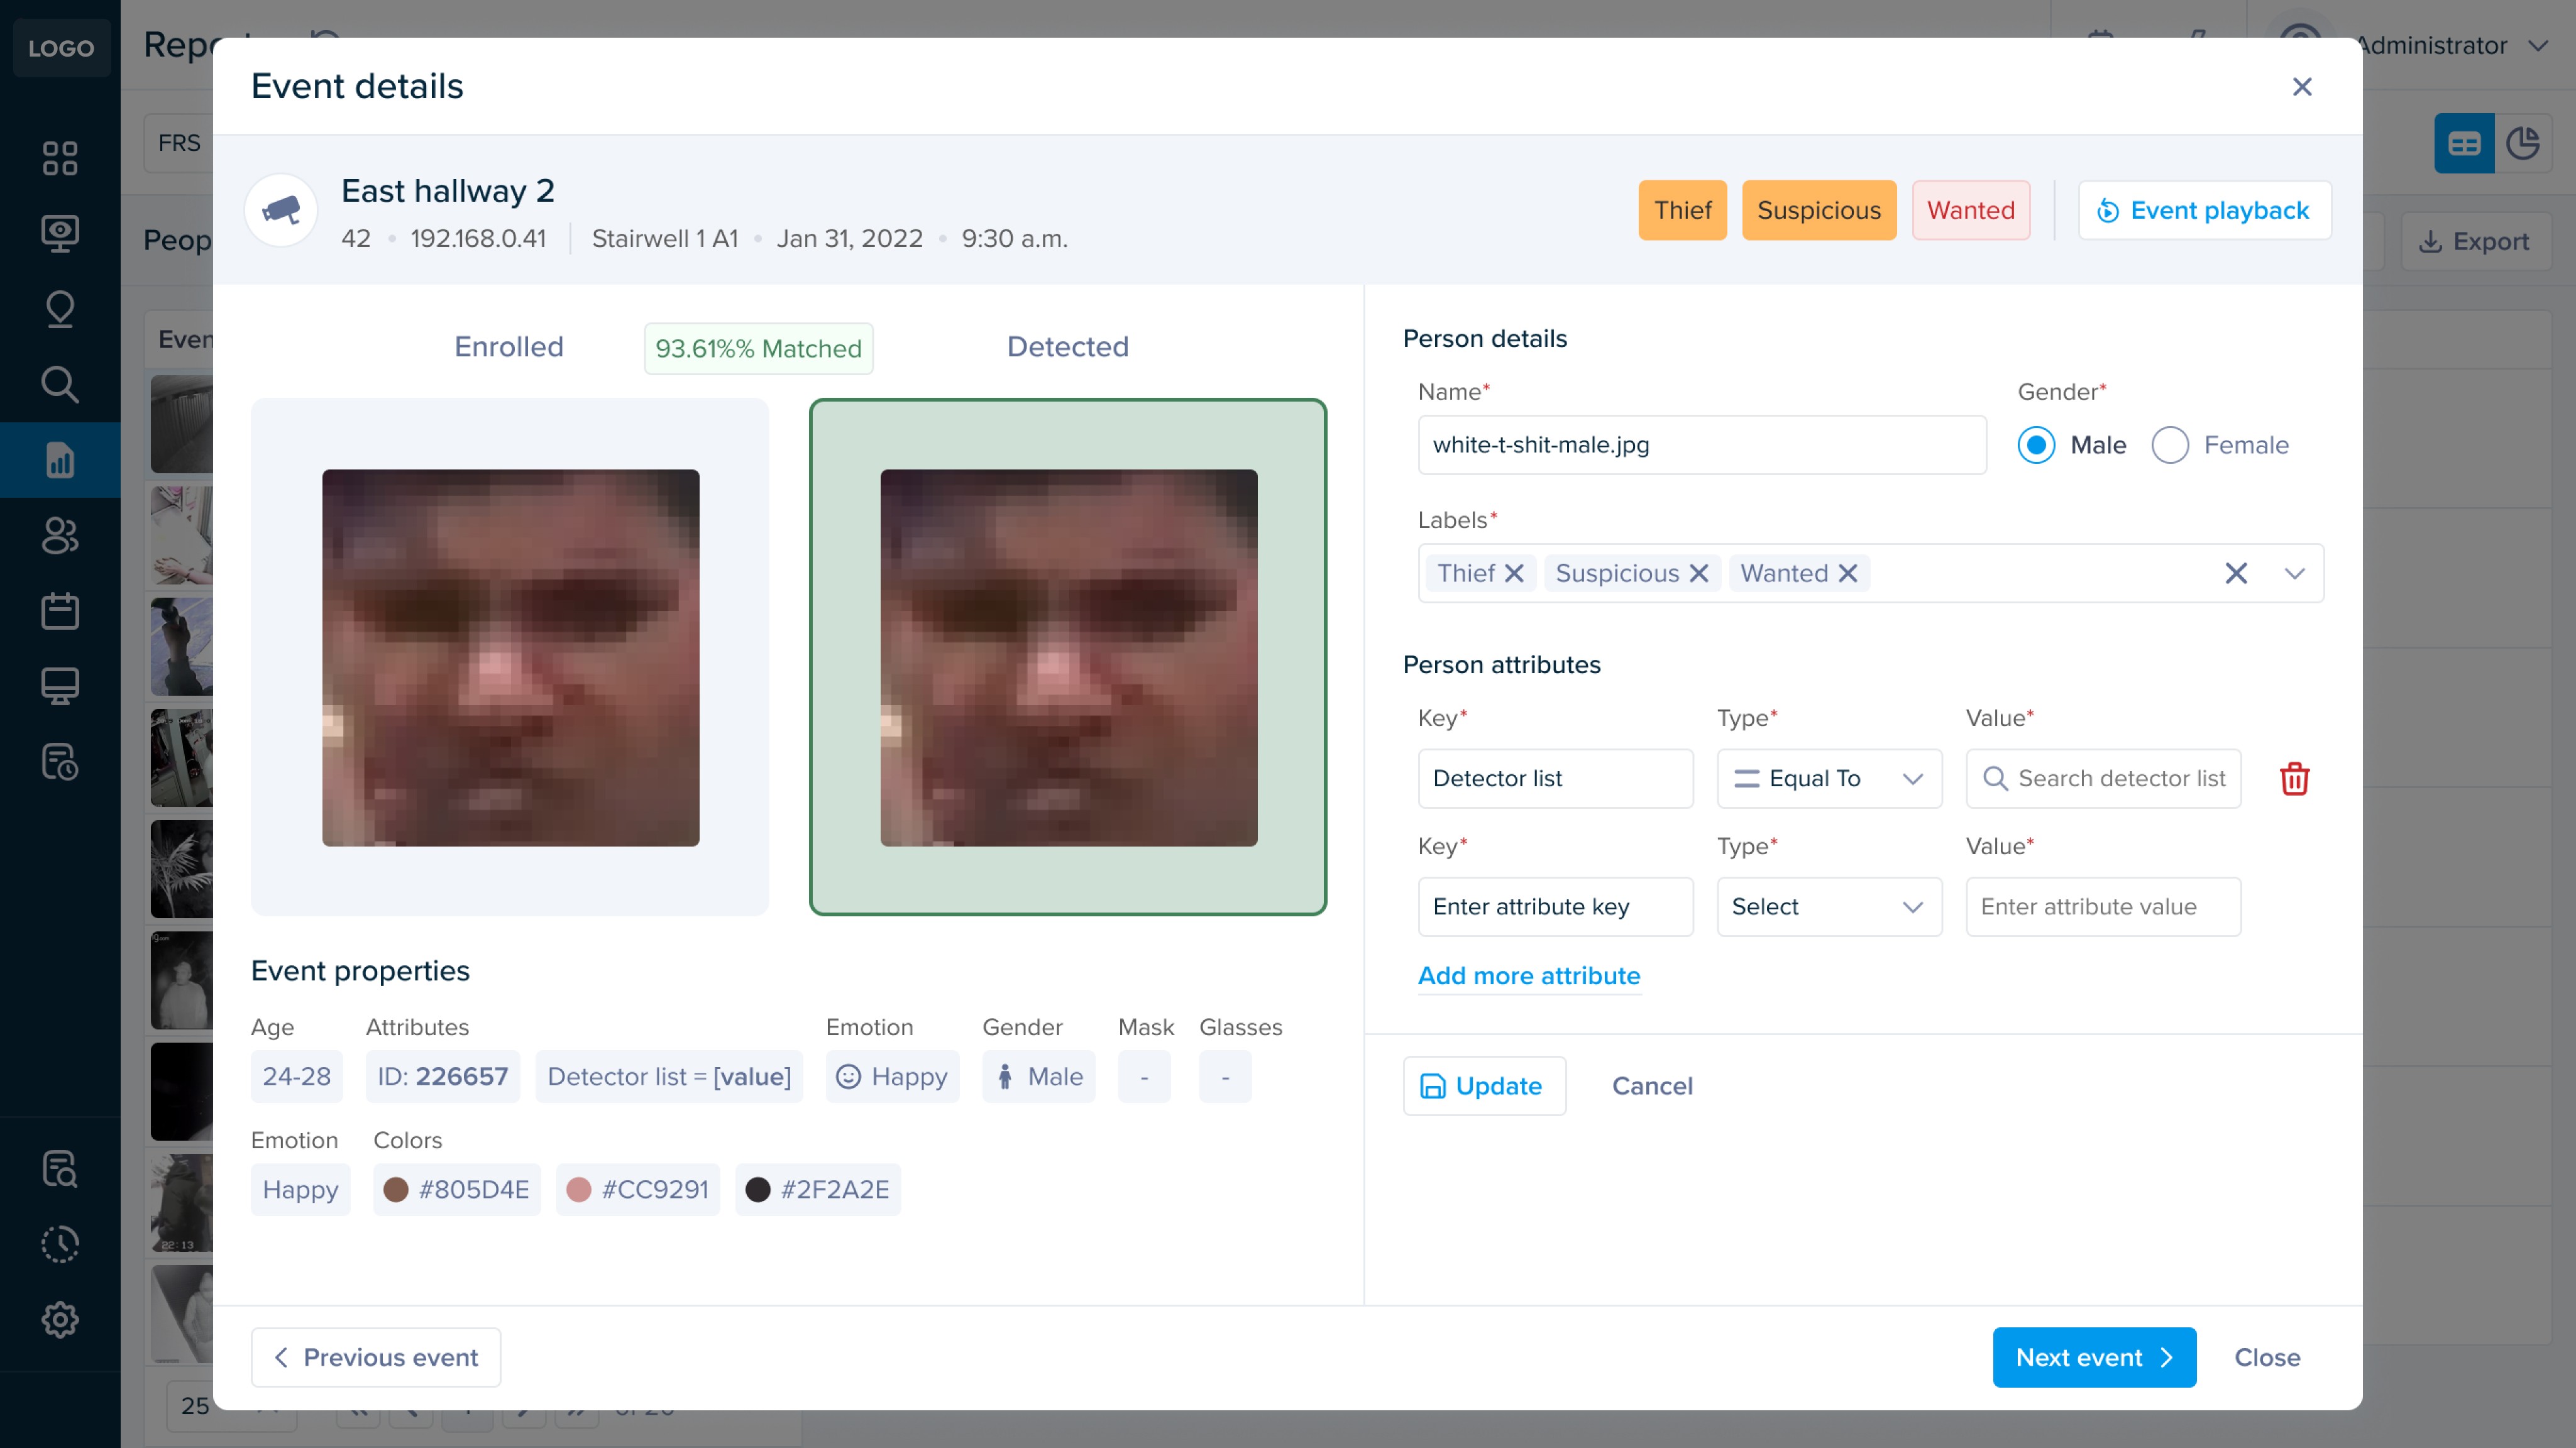Open the search icon in the sidebar

tap(60, 384)
